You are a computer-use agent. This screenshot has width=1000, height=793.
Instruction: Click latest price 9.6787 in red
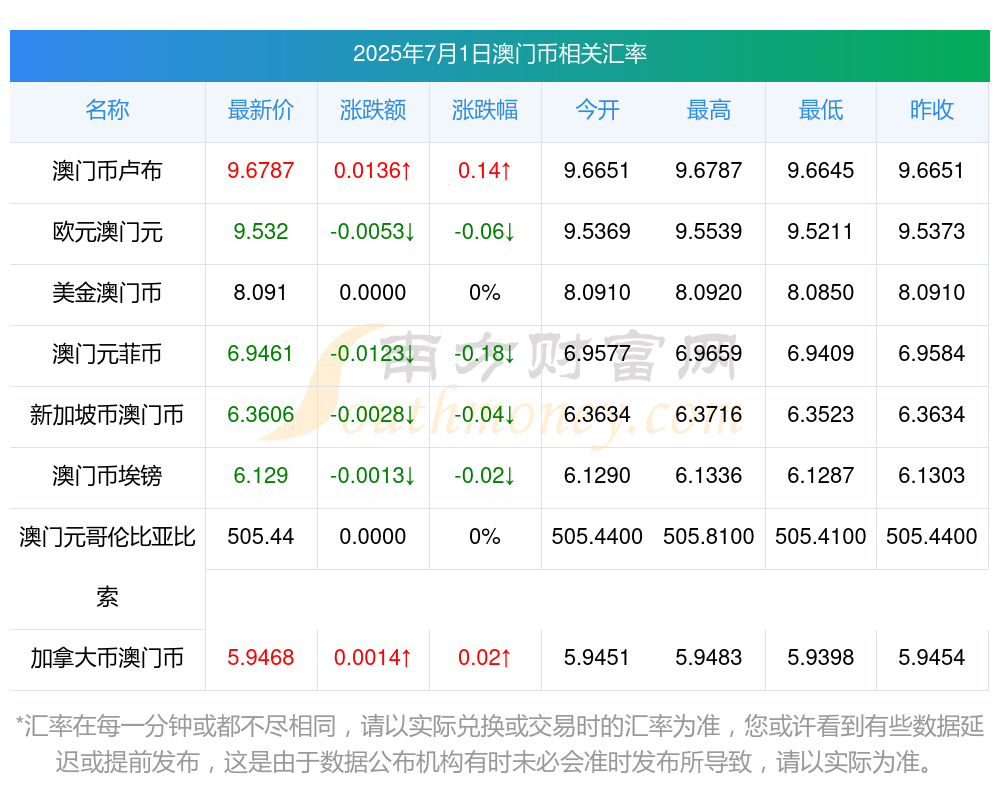[261, 170]
